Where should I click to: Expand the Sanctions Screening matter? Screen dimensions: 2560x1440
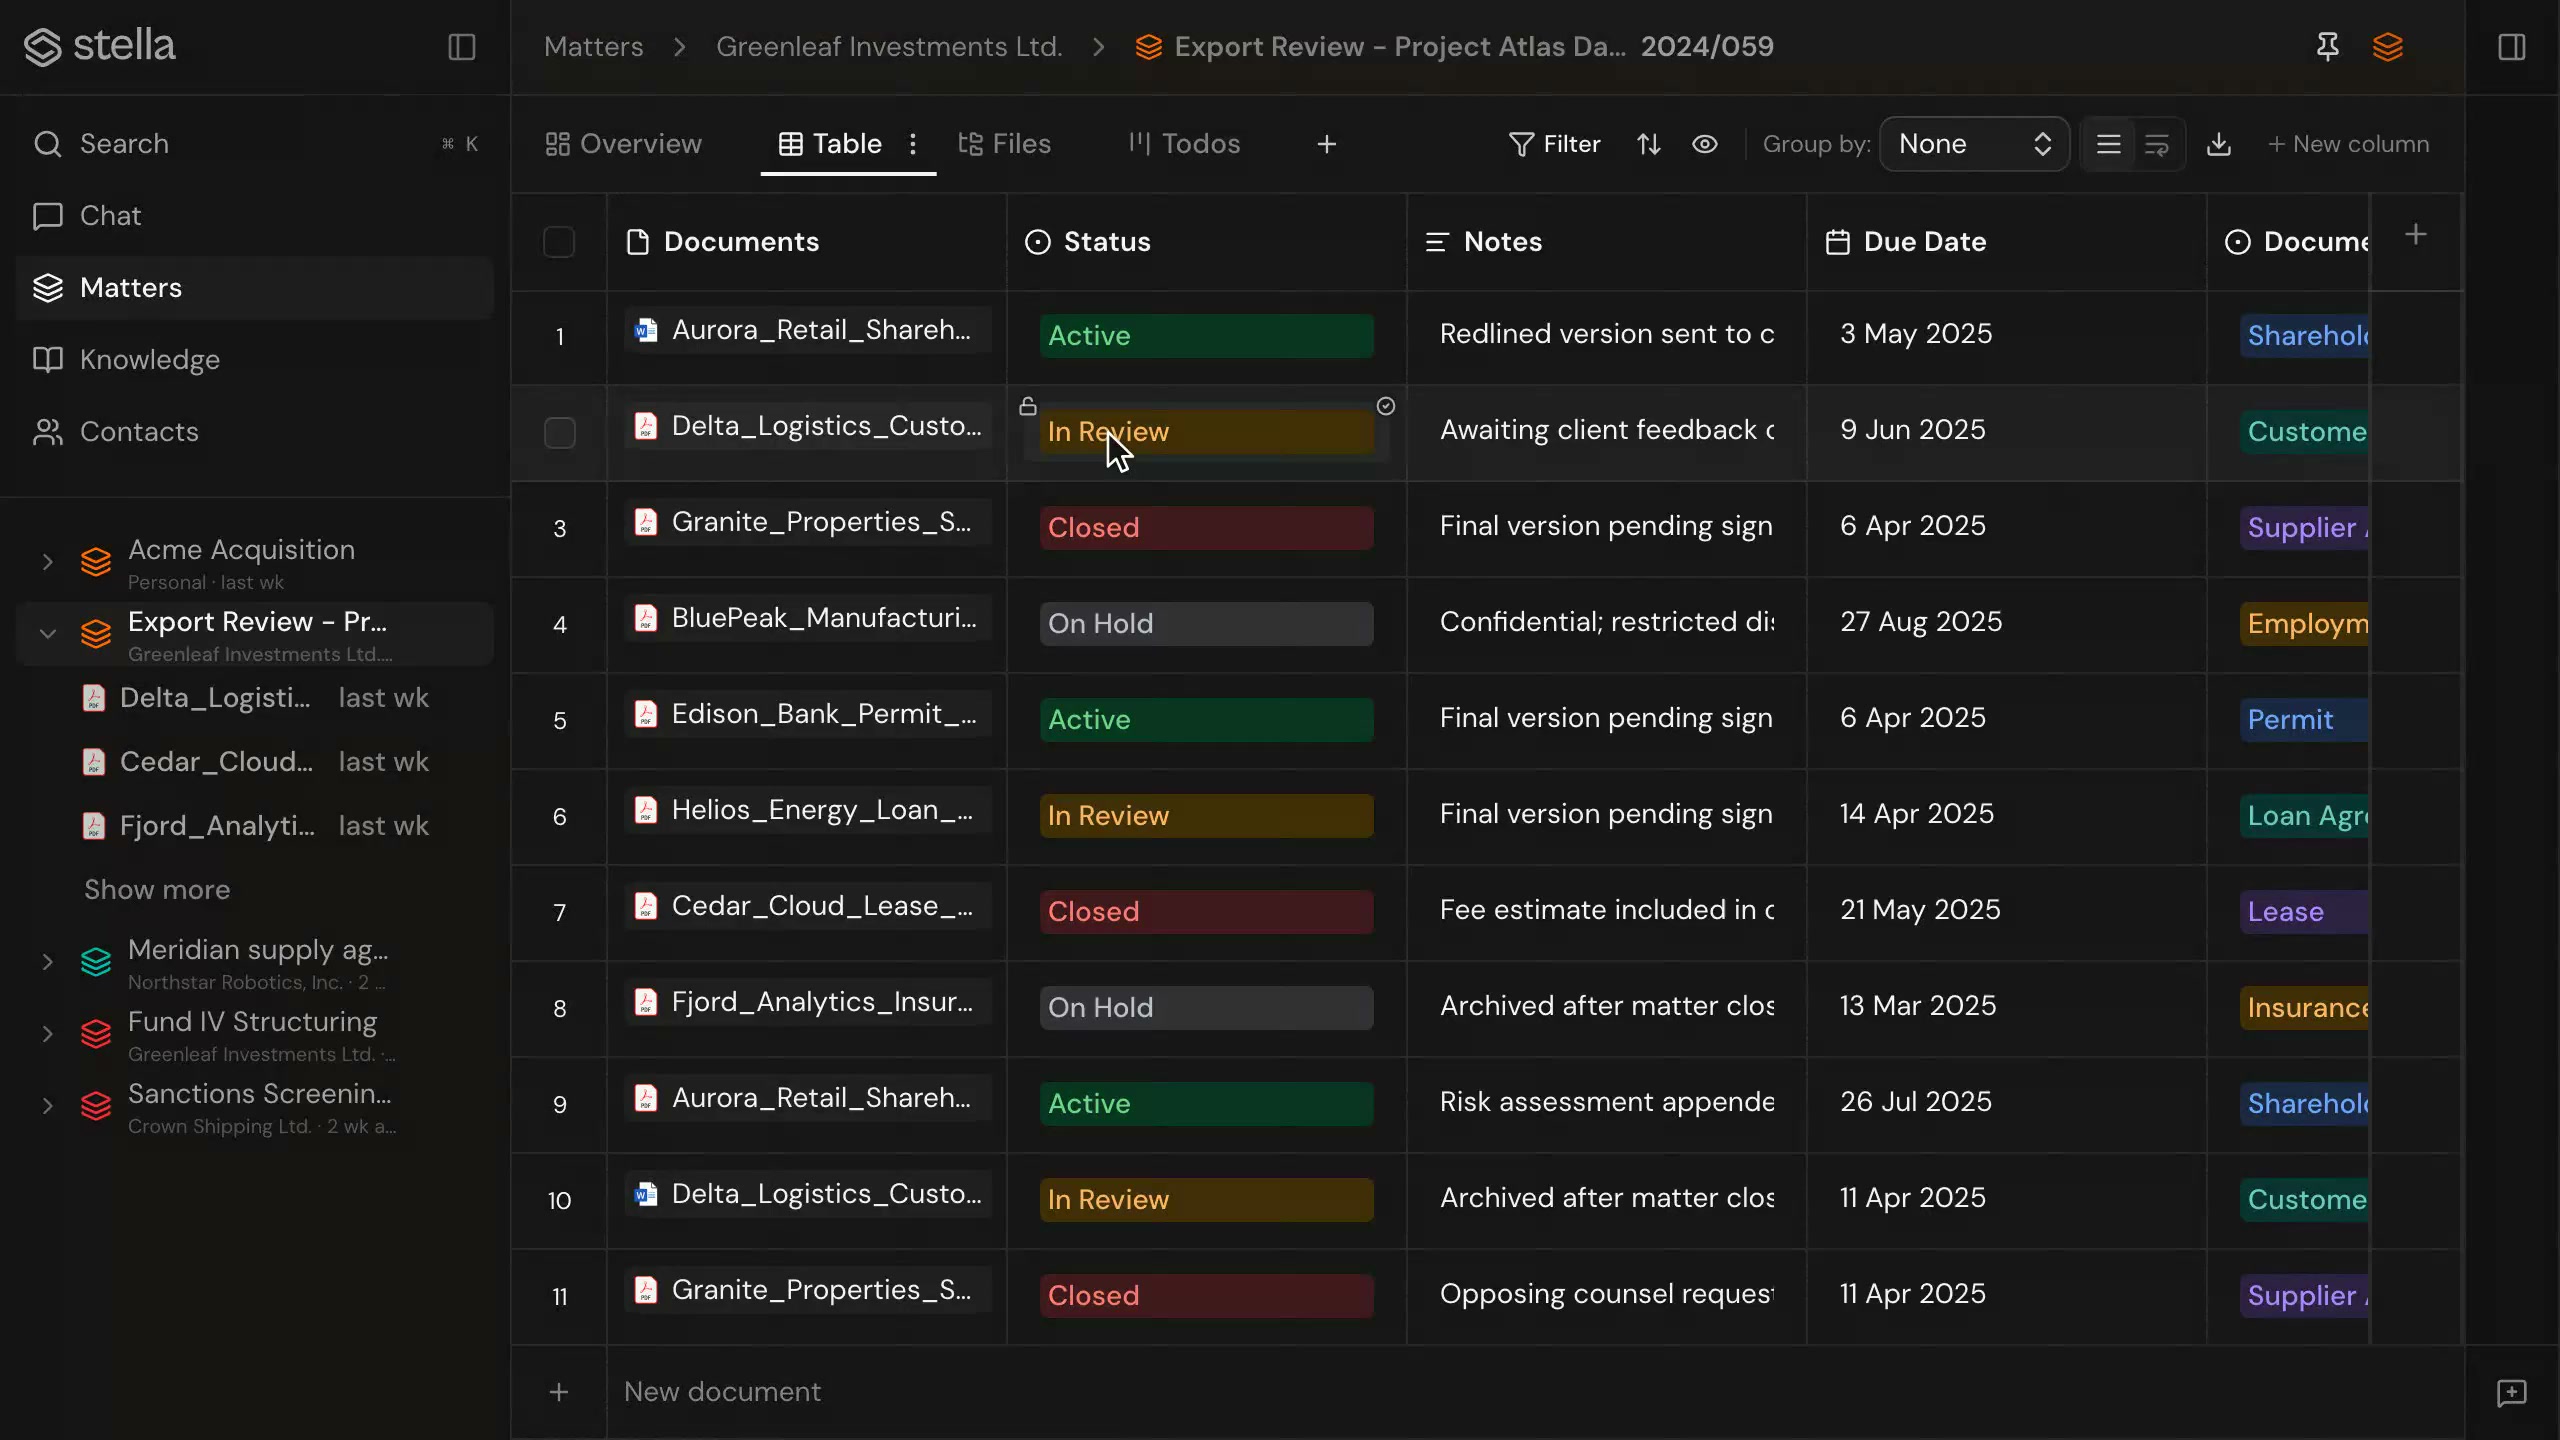[47, 1106]
